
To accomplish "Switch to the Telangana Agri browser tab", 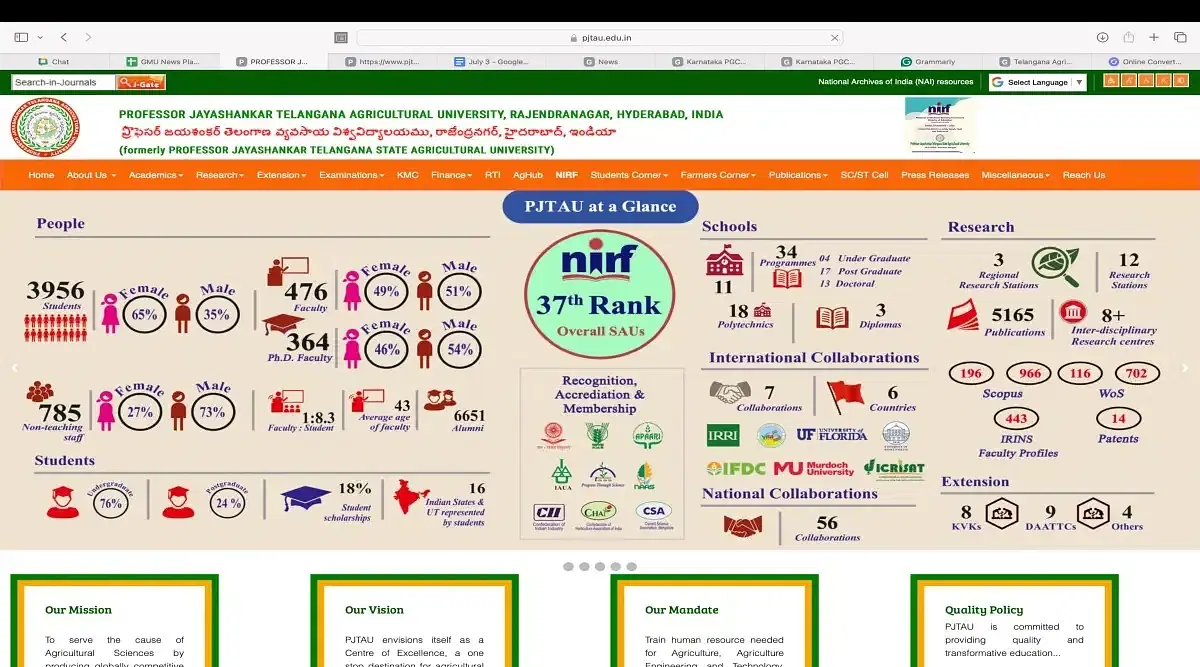I will point(1036,61).
